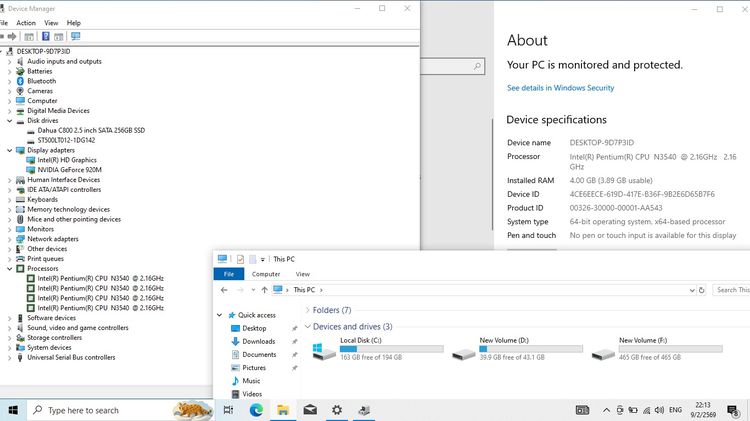This screenshot has height=421, width=750.
Task: Click Local Disk (C:) usage bar
Action: 392,349
